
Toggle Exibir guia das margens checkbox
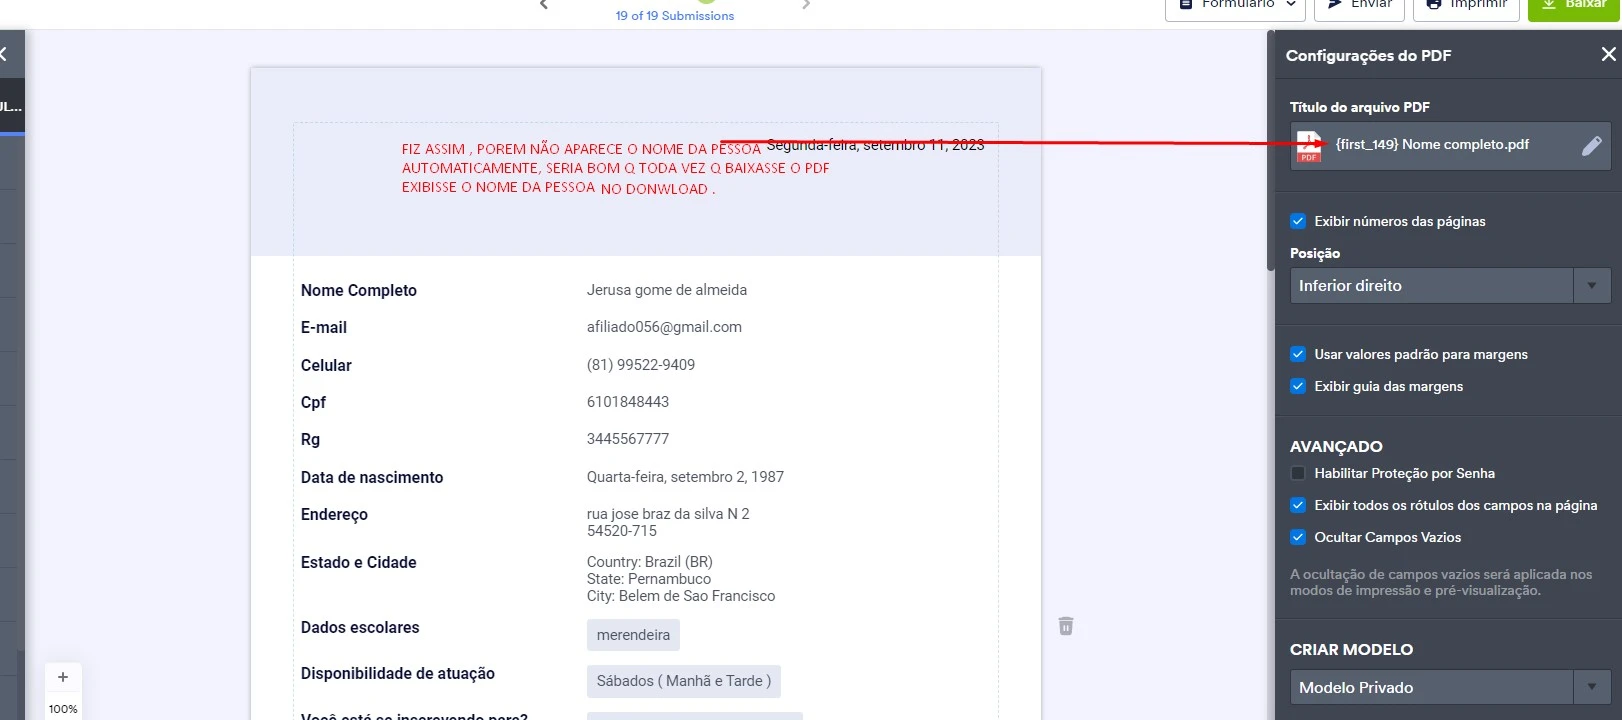[x=1298, y=386]
